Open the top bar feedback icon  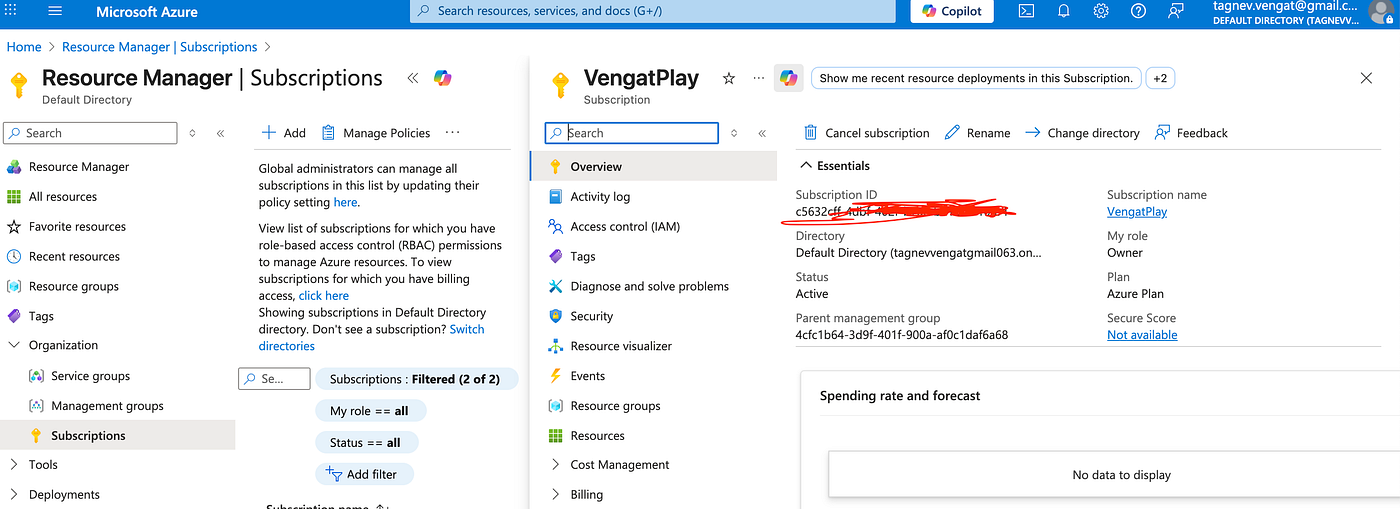click(1175, 11)
